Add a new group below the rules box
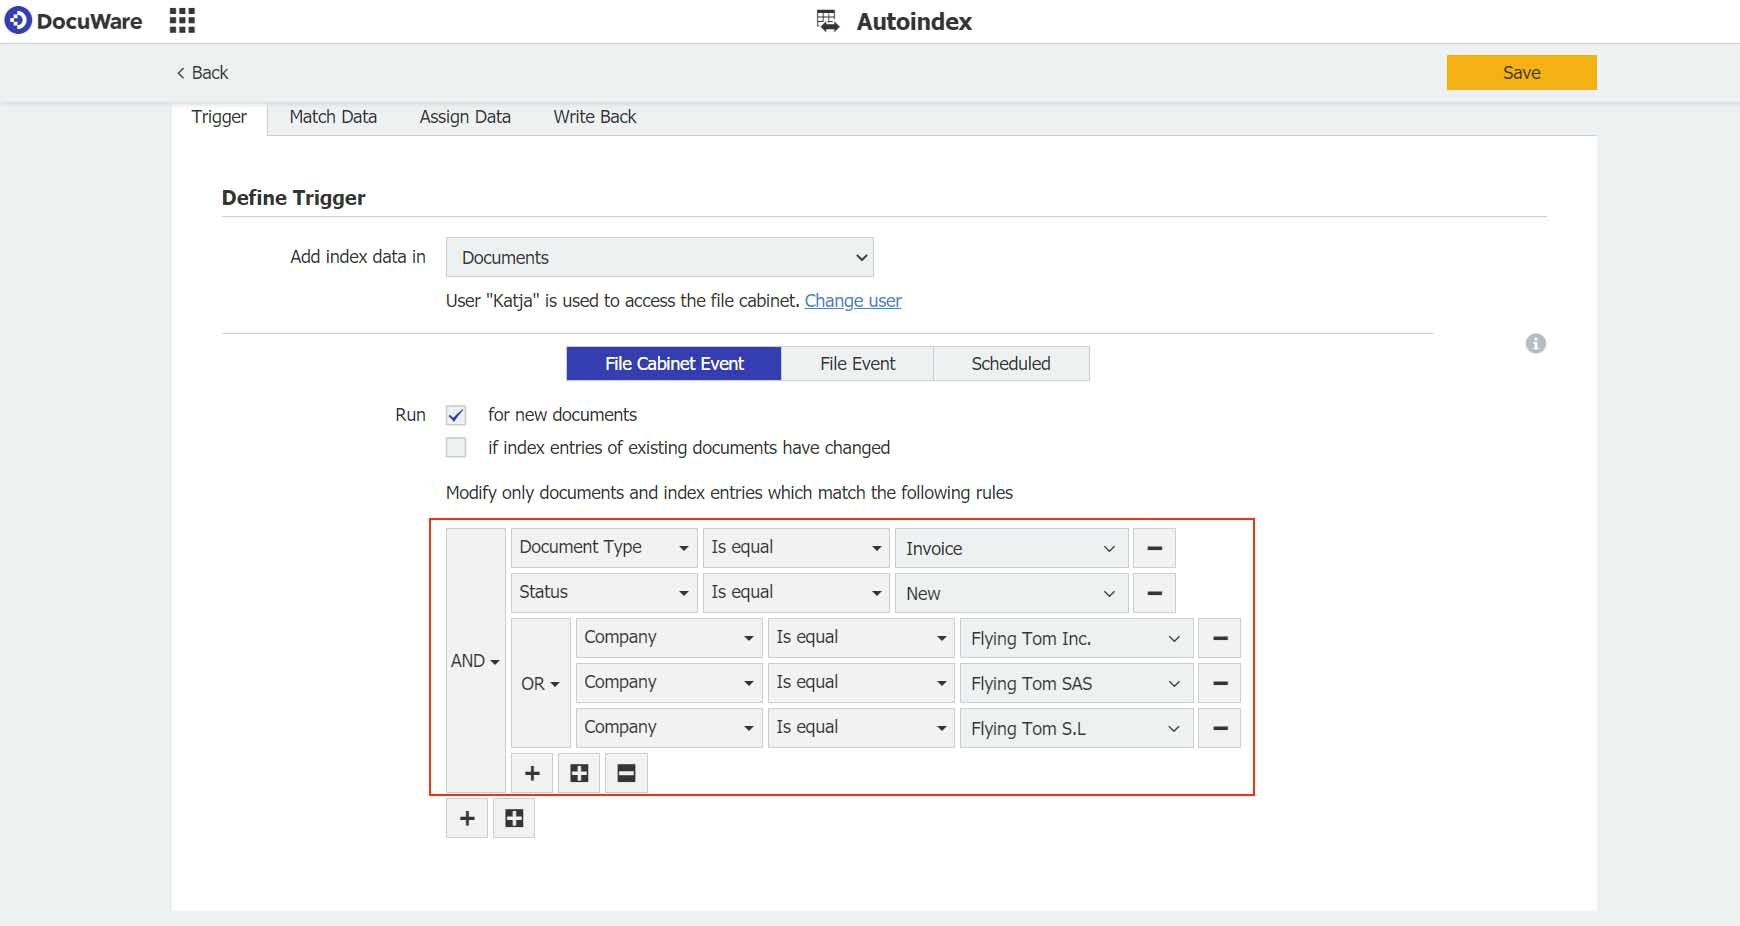This screenshot has width=1740, height=926. click(x=514, y=819)
